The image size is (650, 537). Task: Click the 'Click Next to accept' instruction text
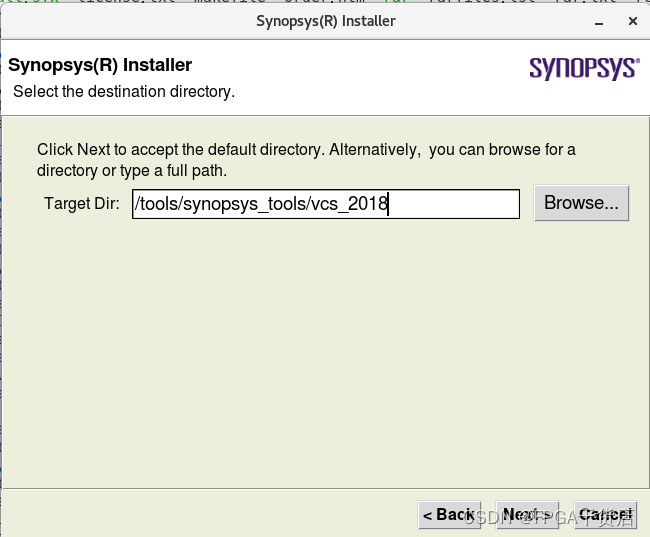tap(306, 160)
